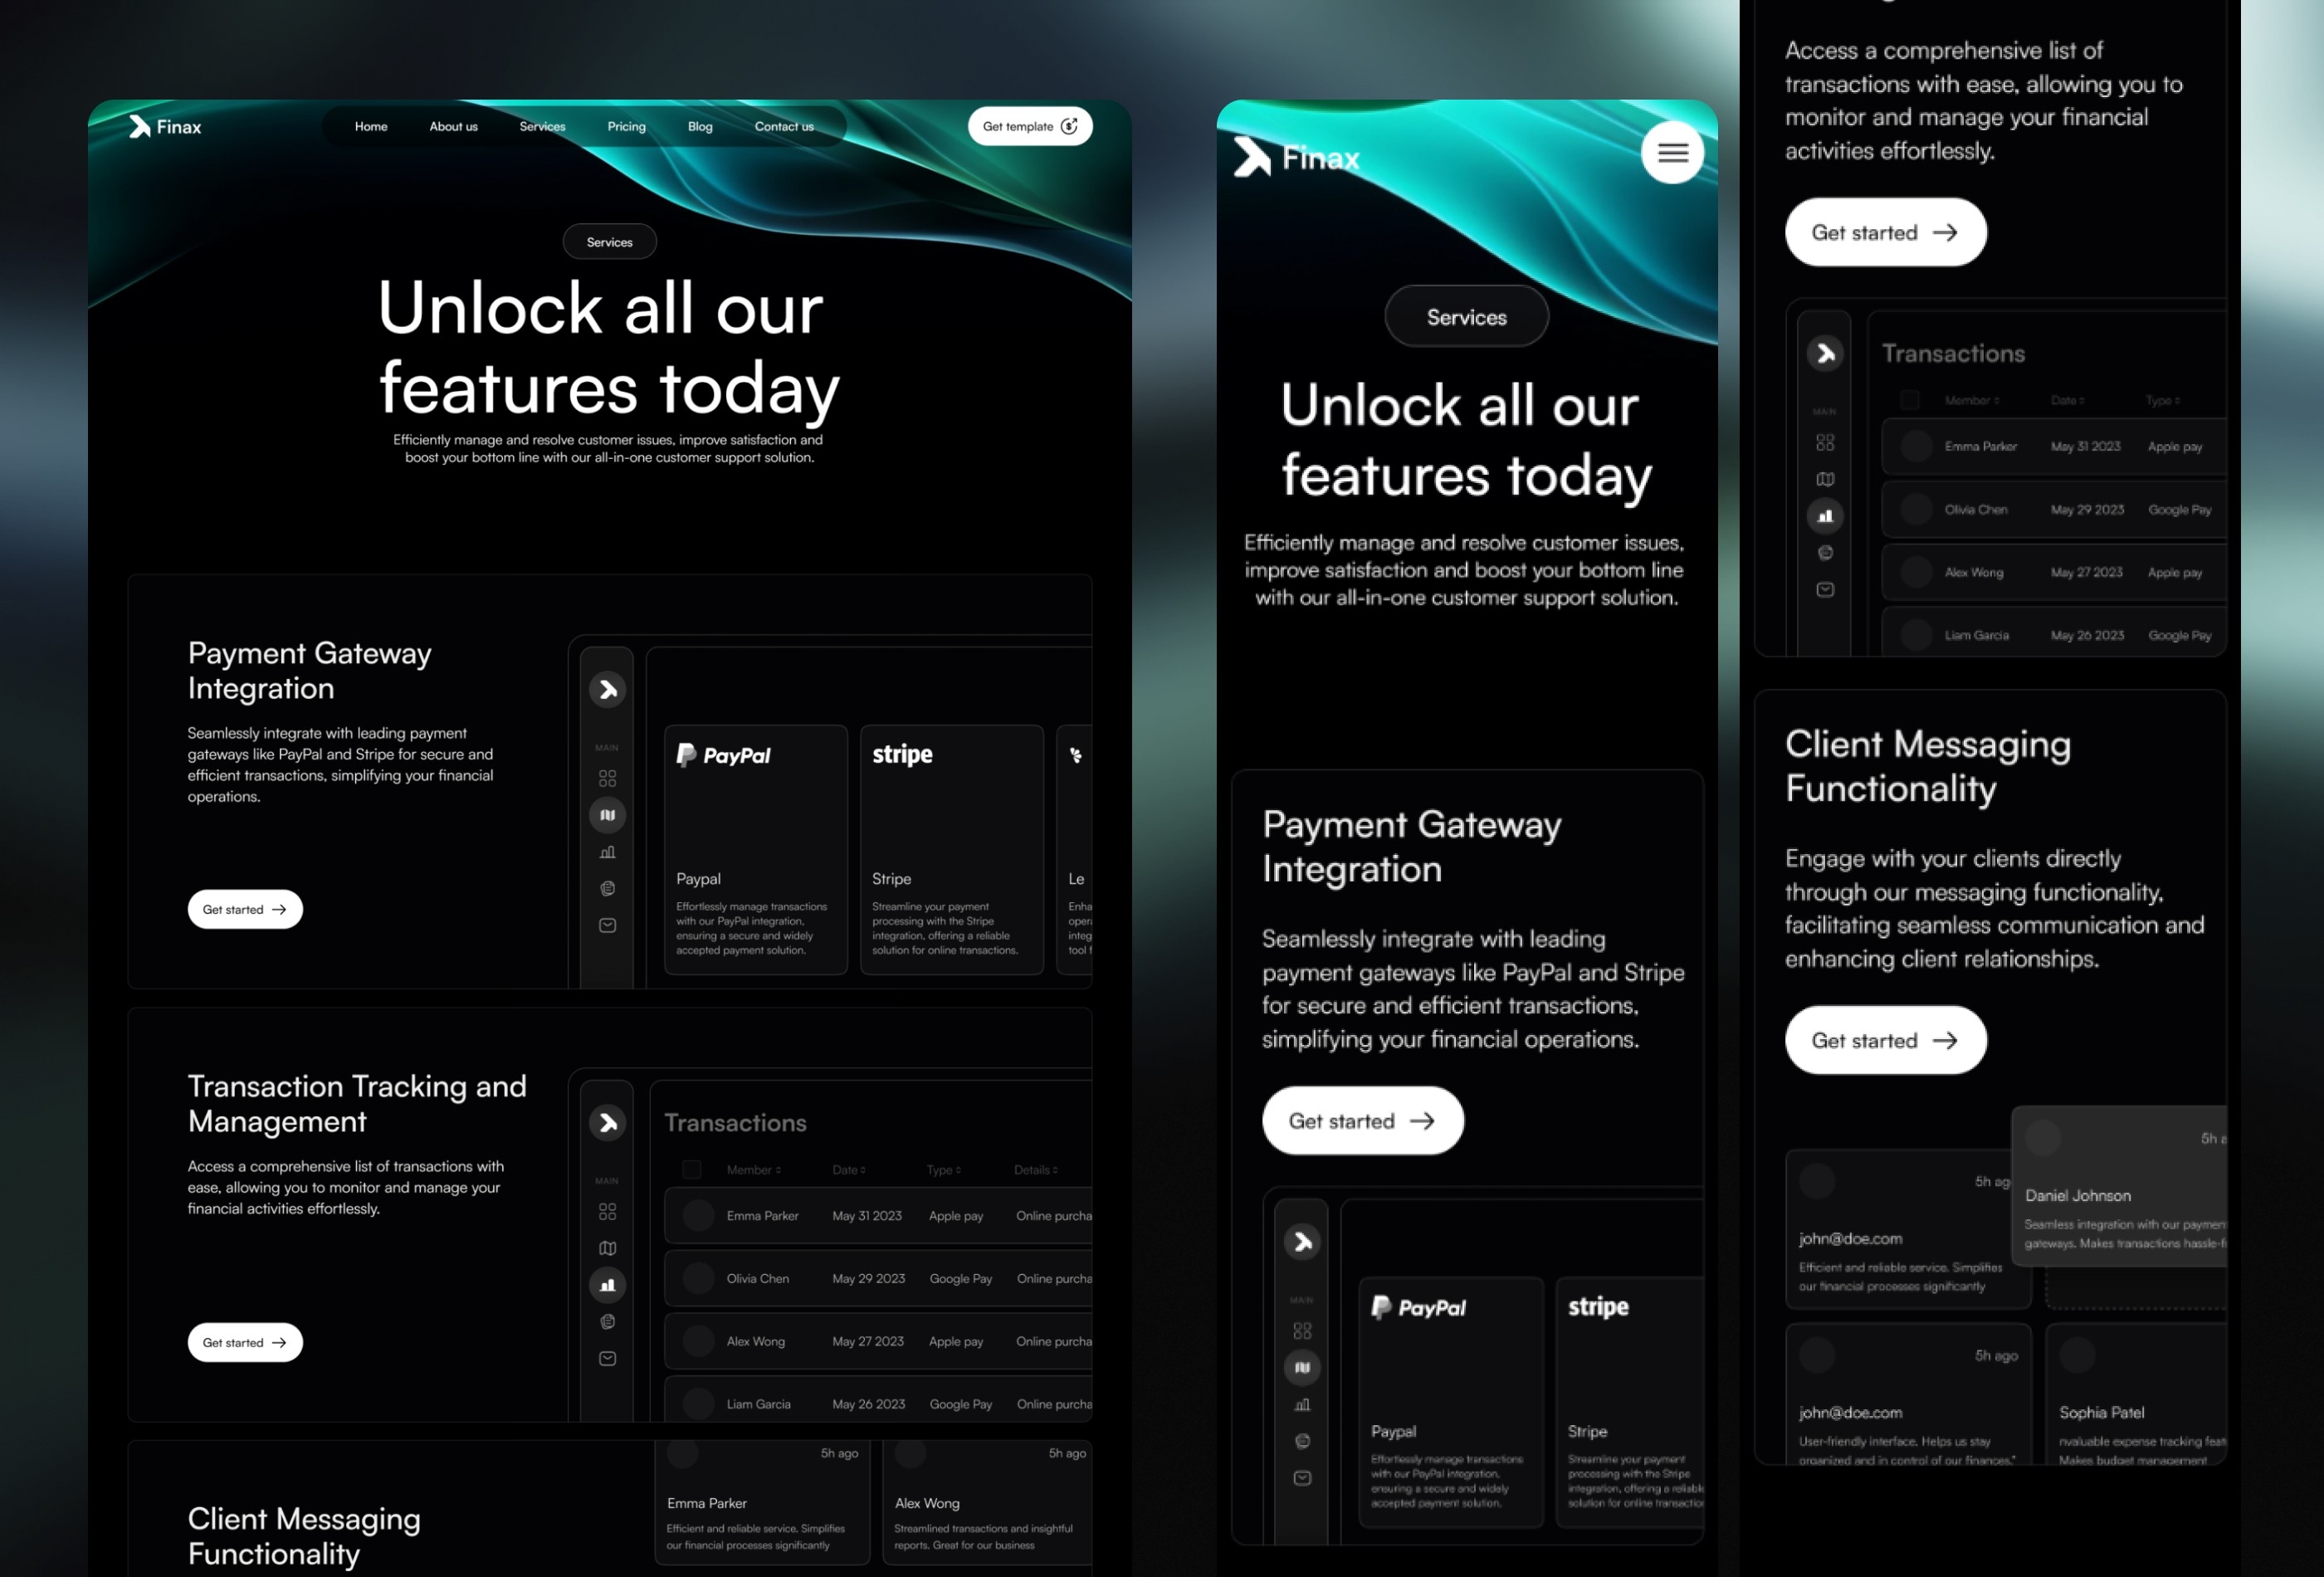Click Get template button top right
Viewport: 2324px width, 1577px height.
tap(1028, 125)
